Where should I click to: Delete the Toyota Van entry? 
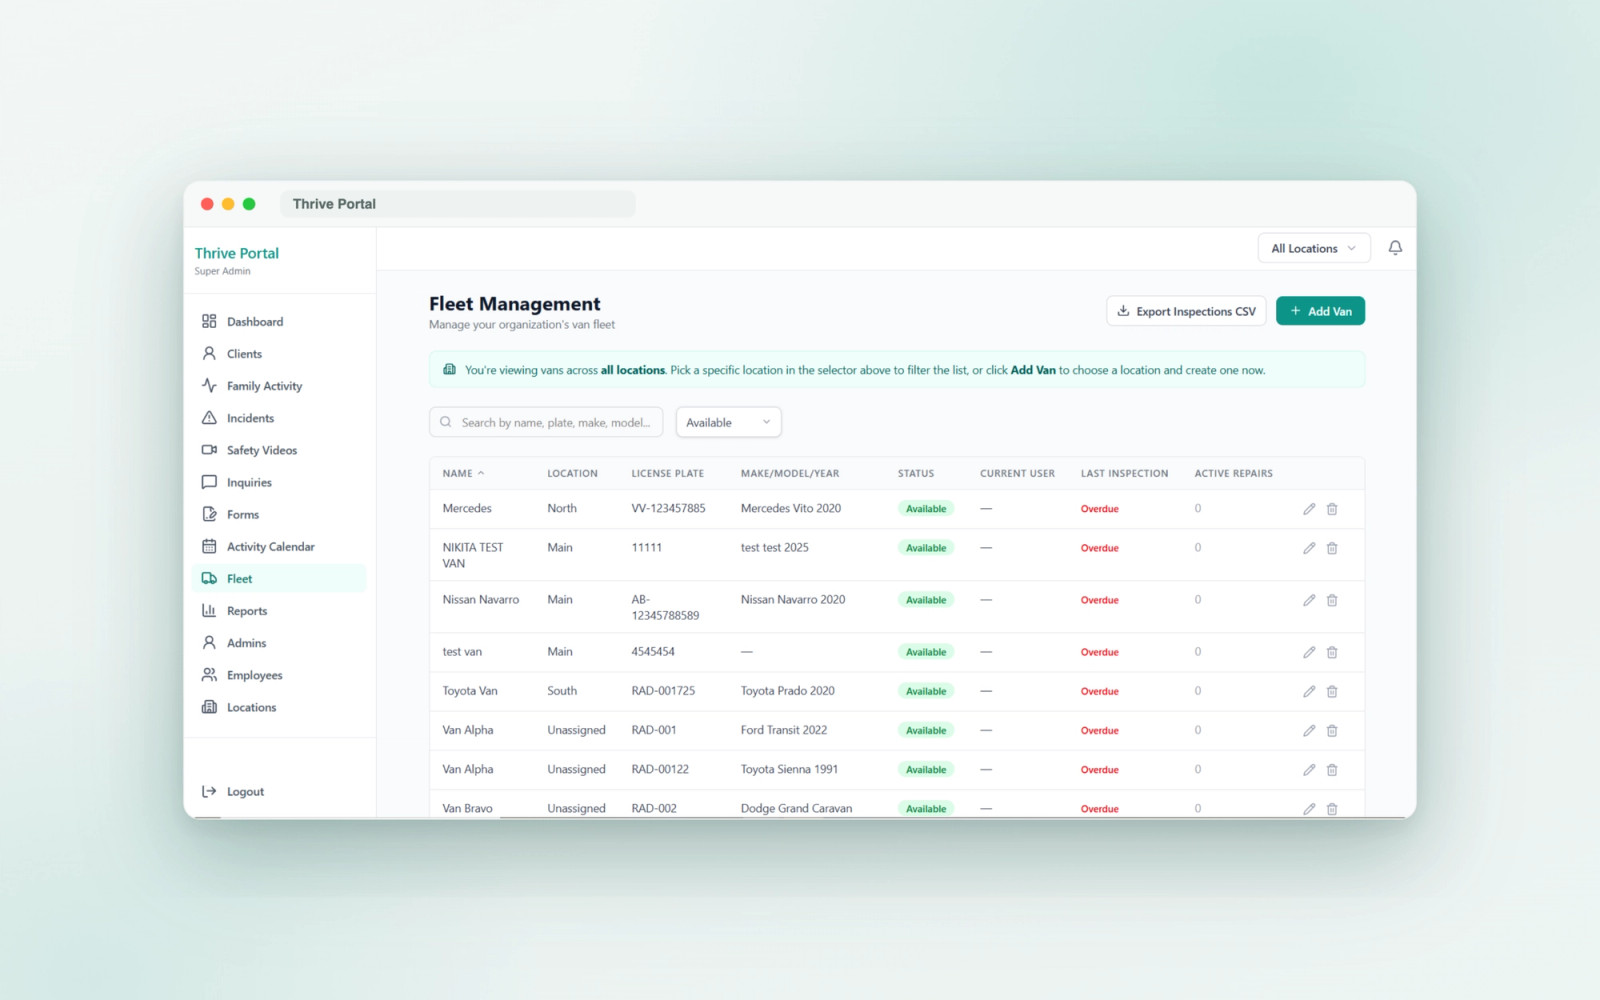point(1332,691)
